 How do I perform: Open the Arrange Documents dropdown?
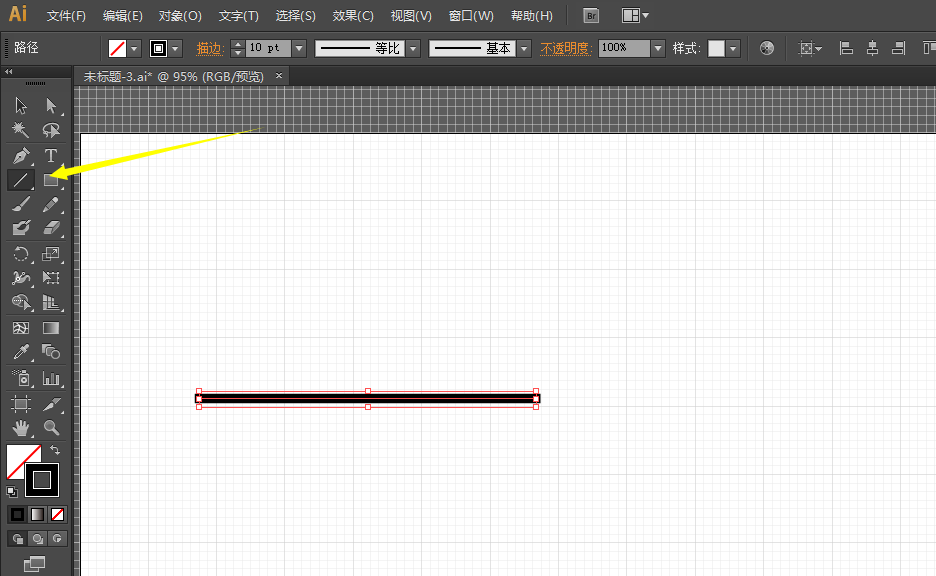click(635, 16)
